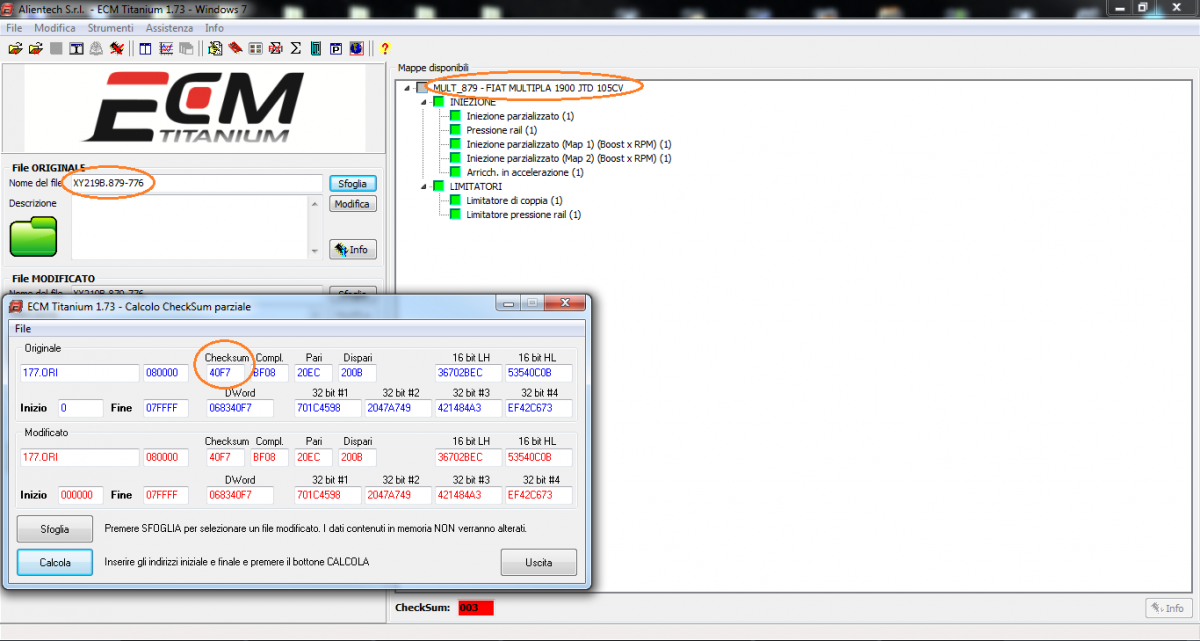Click the Originale file name 177.ORI field
Viewport: 1200px width, 641px height.
[x=79, y=373]
